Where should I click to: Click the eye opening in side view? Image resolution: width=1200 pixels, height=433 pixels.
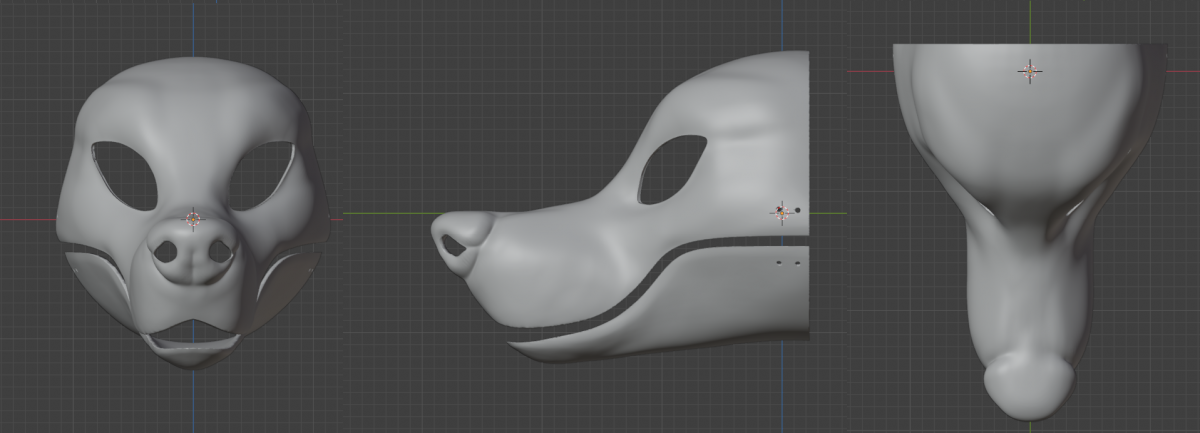[x=671, y=169]
